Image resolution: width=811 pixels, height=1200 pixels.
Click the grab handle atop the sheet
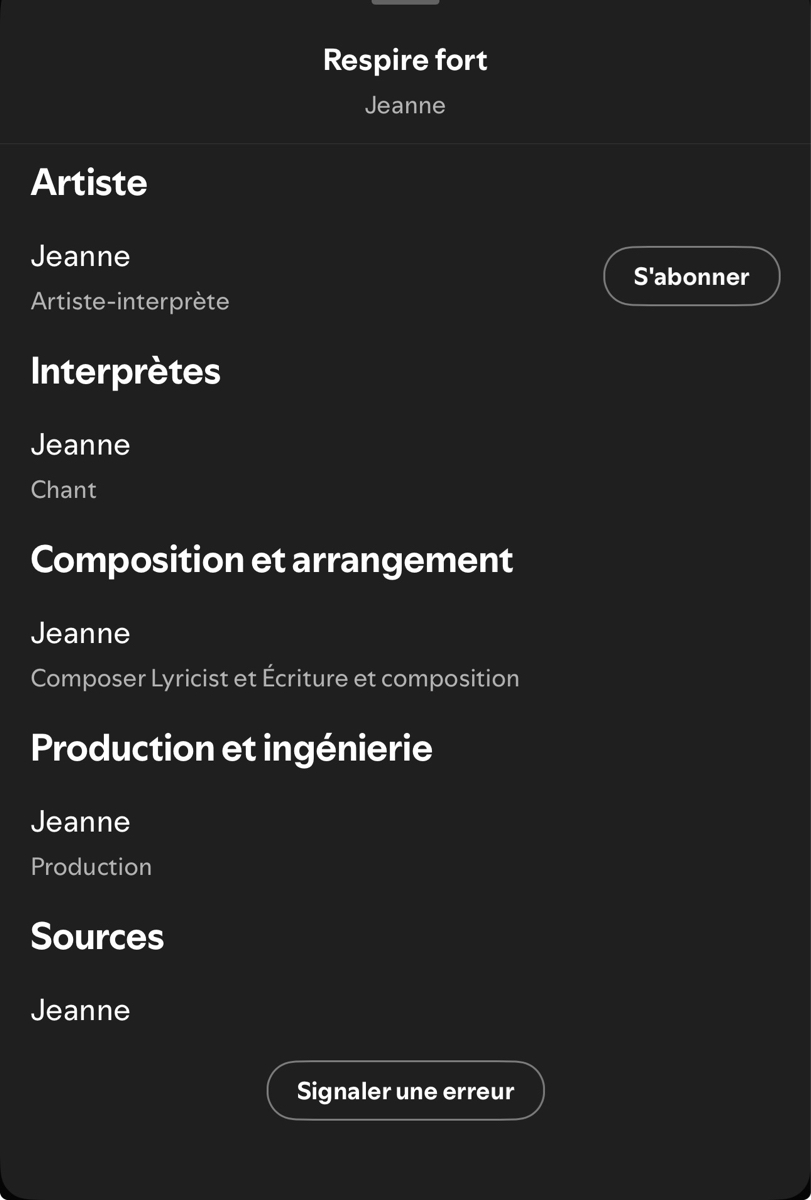[x=405, y=2]
